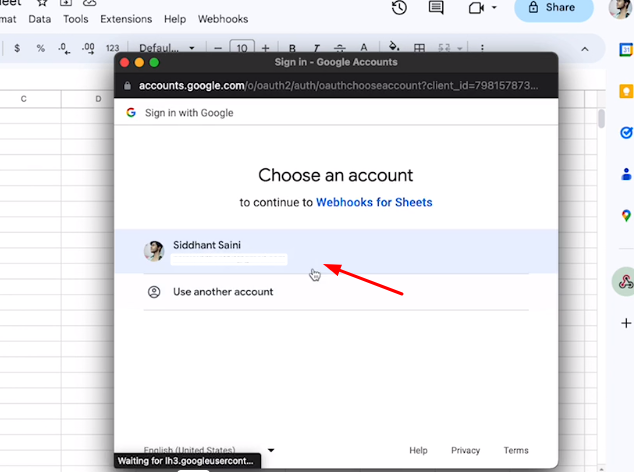Click the lock icon in address bar

127,86
